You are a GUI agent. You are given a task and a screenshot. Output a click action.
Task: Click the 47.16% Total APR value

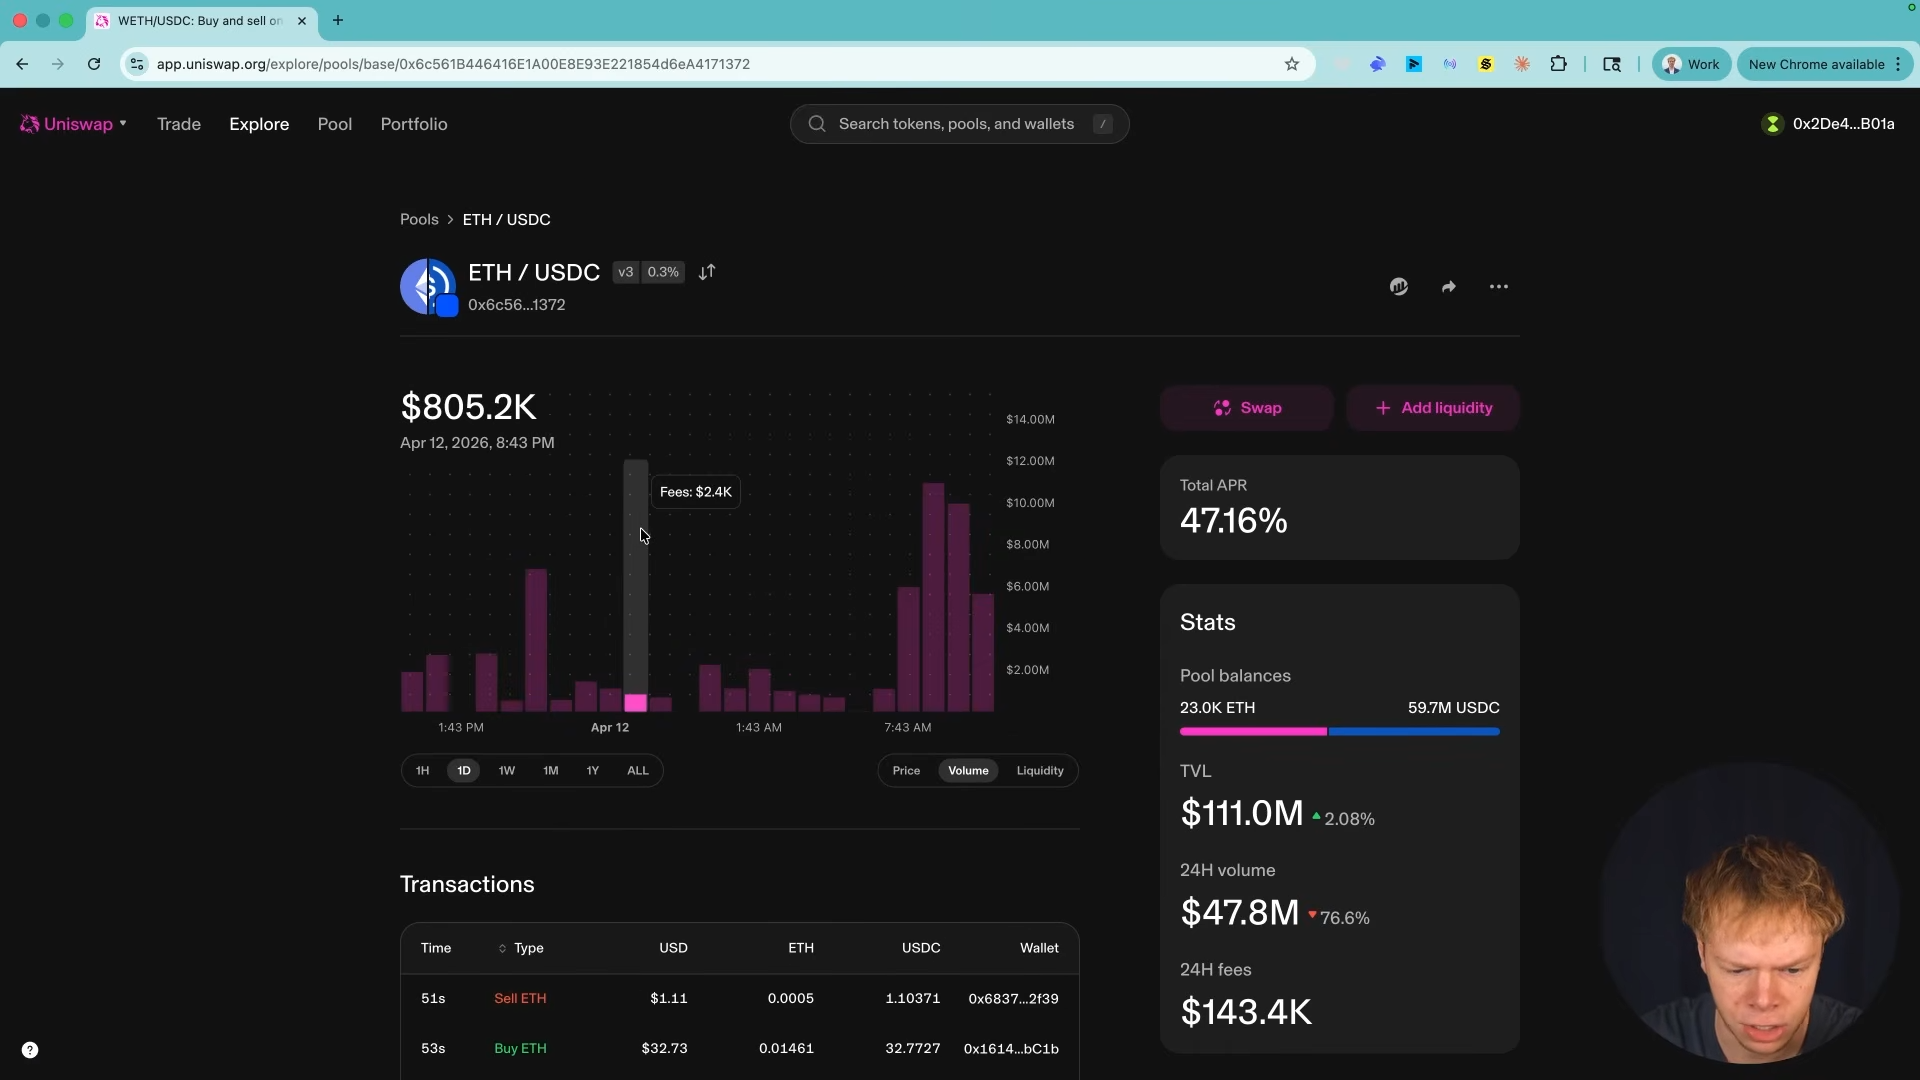pos(1234,521)
